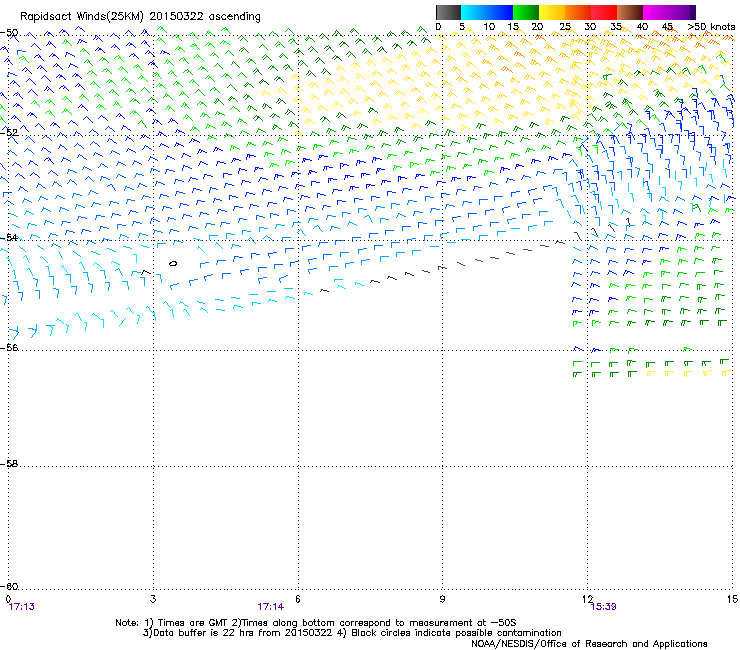Click the longitude label 15

tap(732, 599)
